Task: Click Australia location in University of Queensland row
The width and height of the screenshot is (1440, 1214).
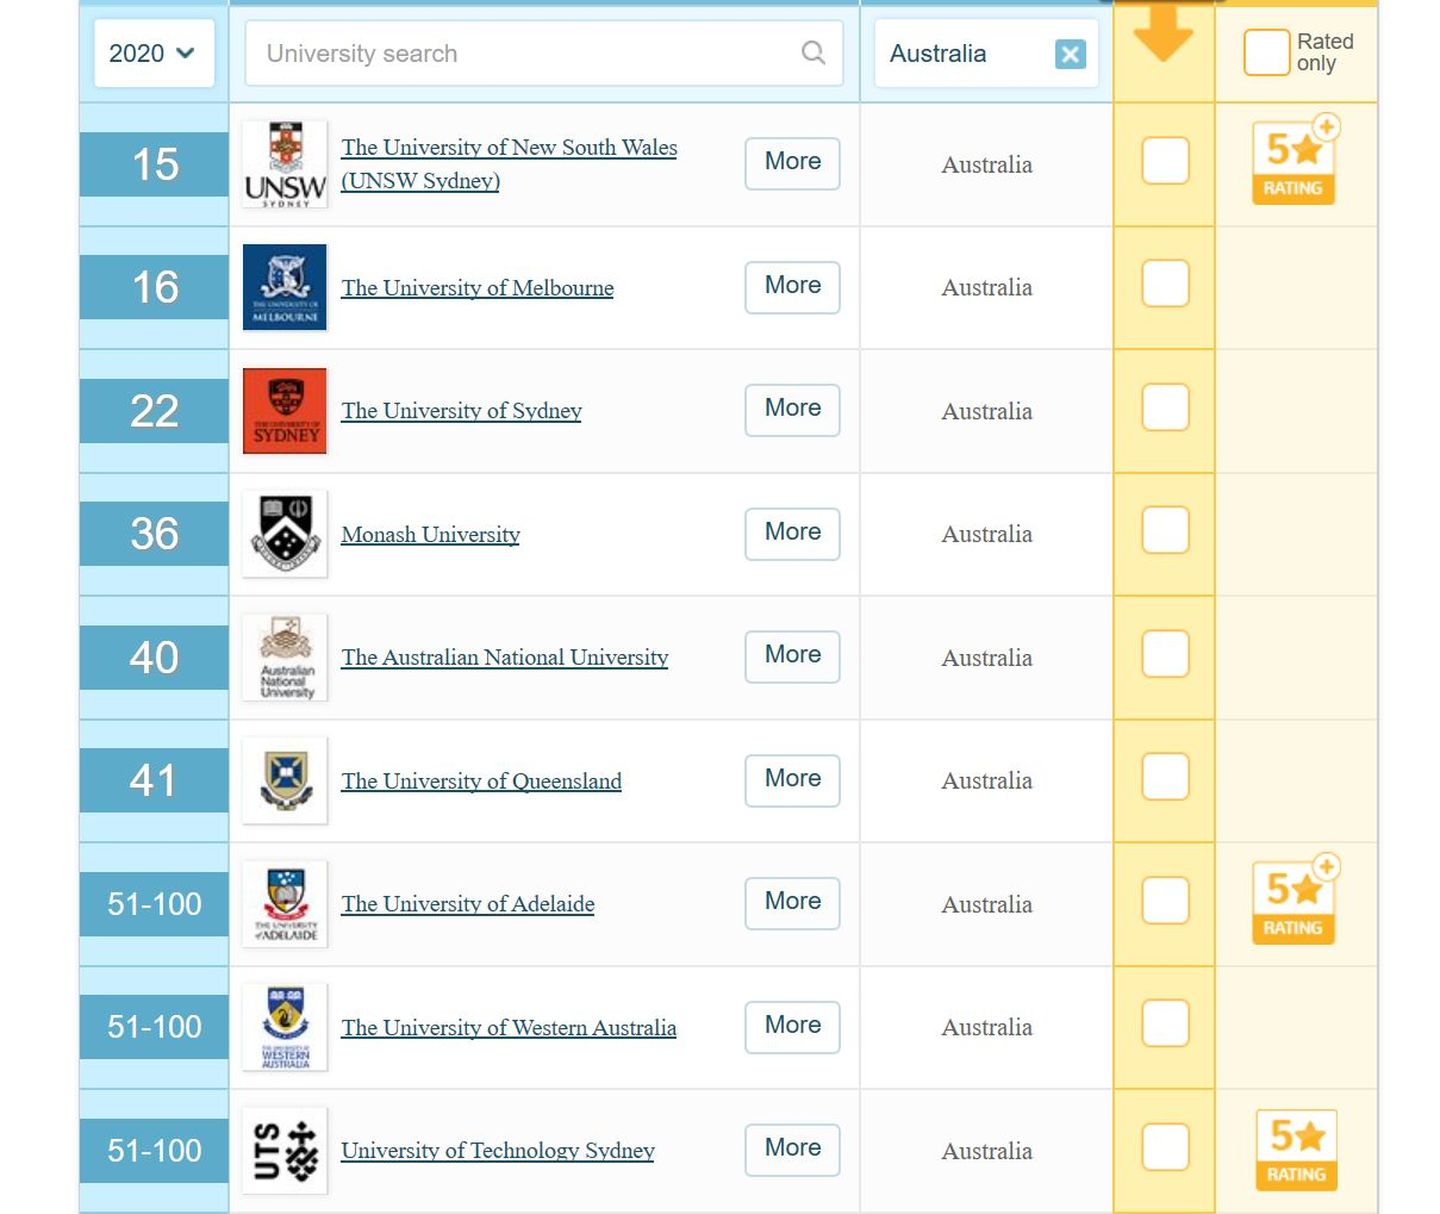Action: click(986, 781)
